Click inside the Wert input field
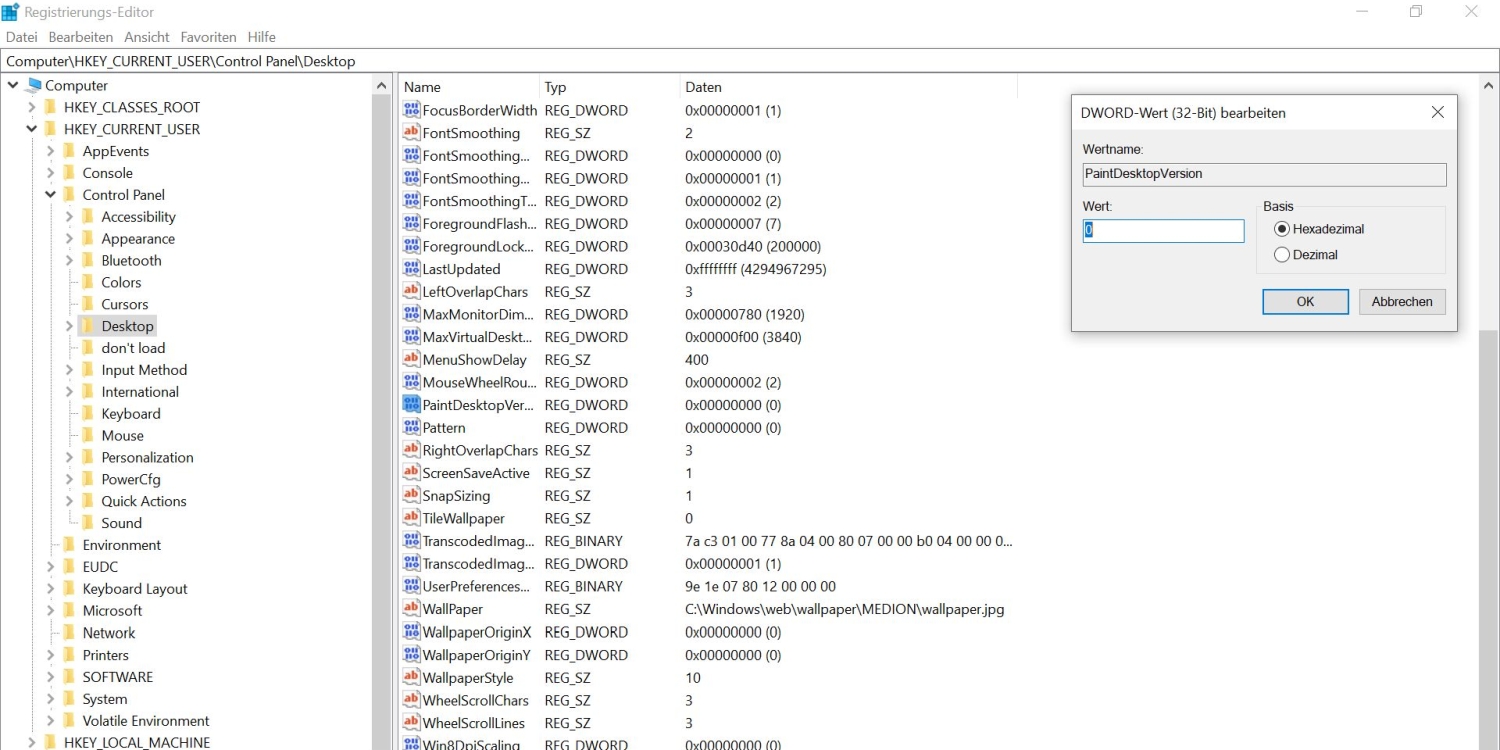The image size is (1500, 750). (x=1163, y=231)
